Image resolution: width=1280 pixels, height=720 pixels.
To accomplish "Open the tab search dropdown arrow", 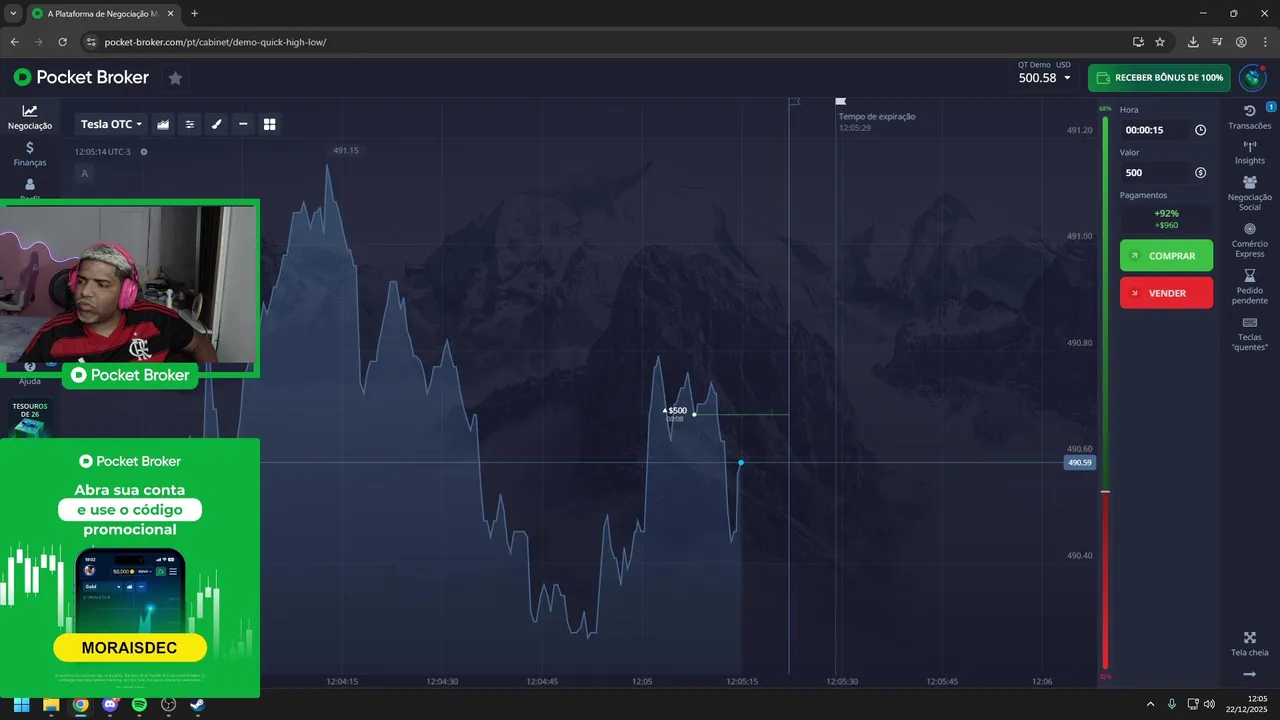I will click(12, 14).
